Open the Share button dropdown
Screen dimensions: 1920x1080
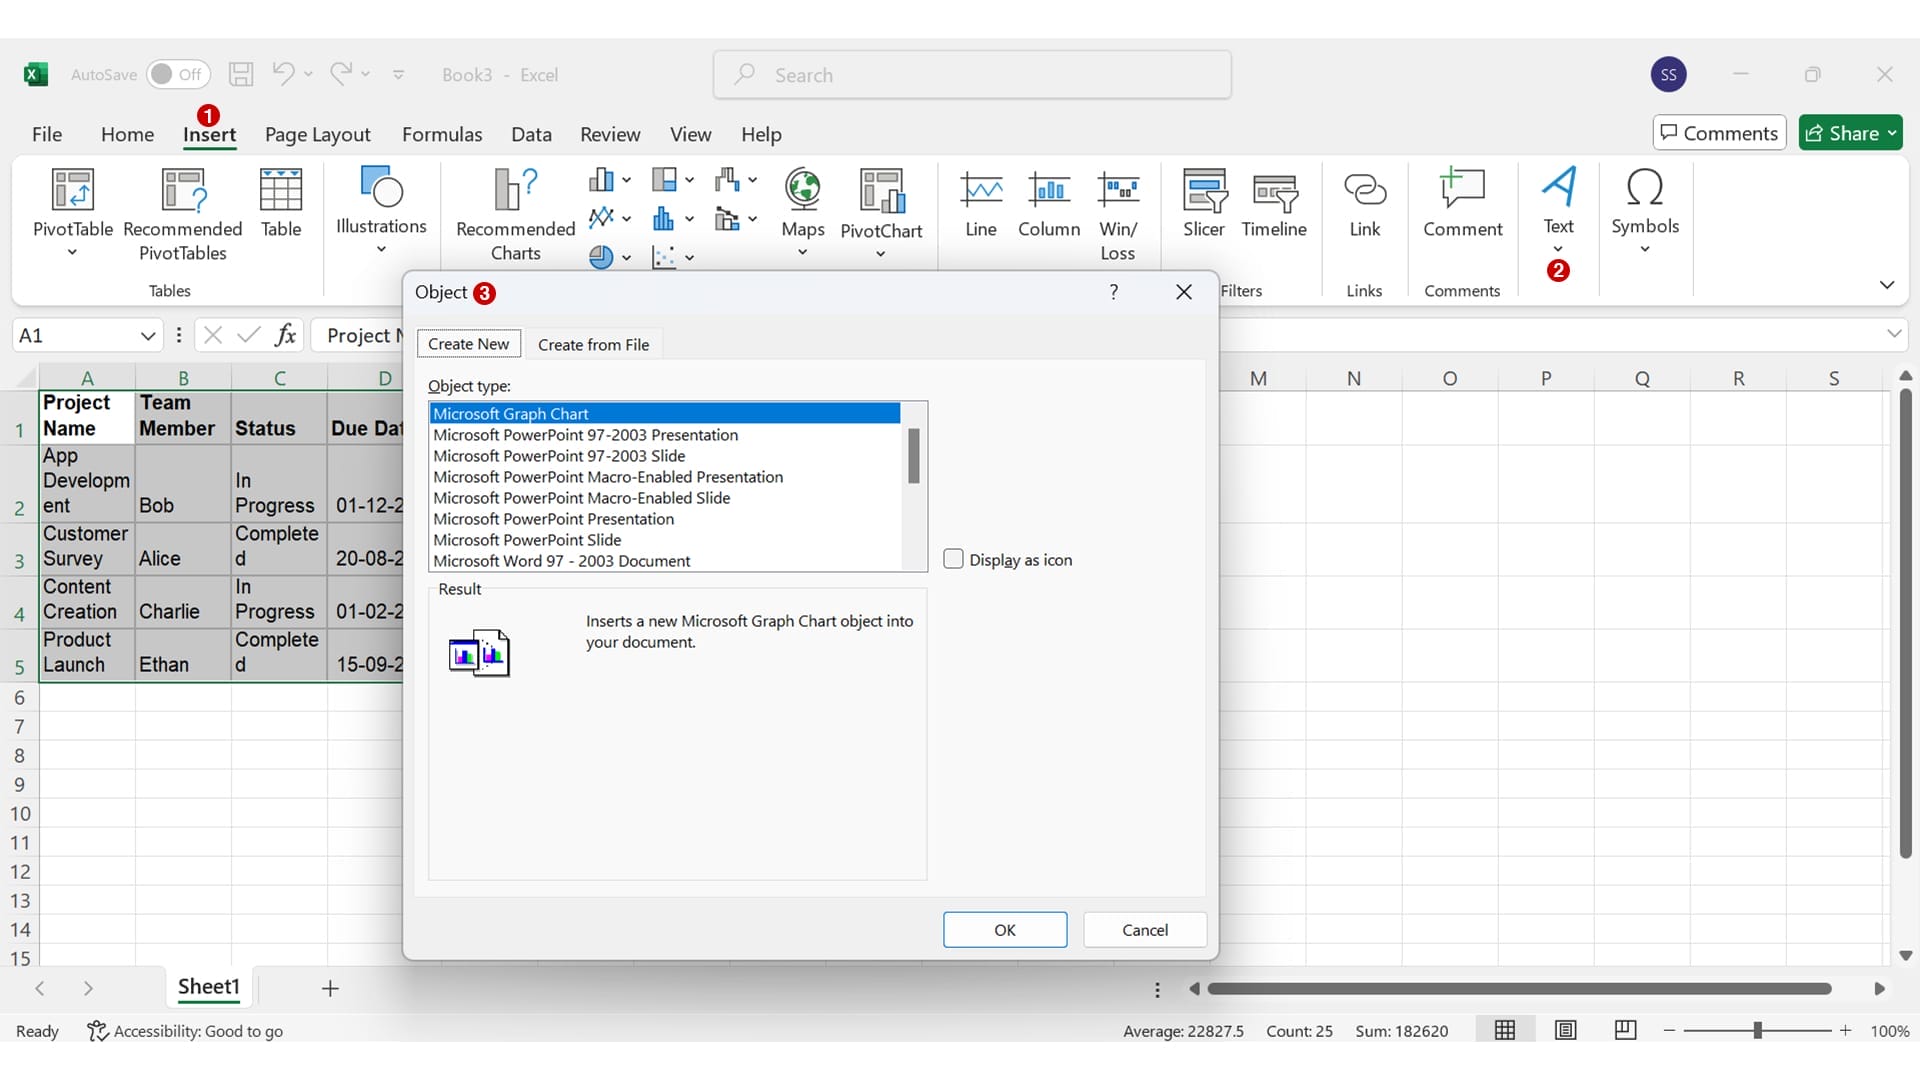click(x=1893, y=133)
